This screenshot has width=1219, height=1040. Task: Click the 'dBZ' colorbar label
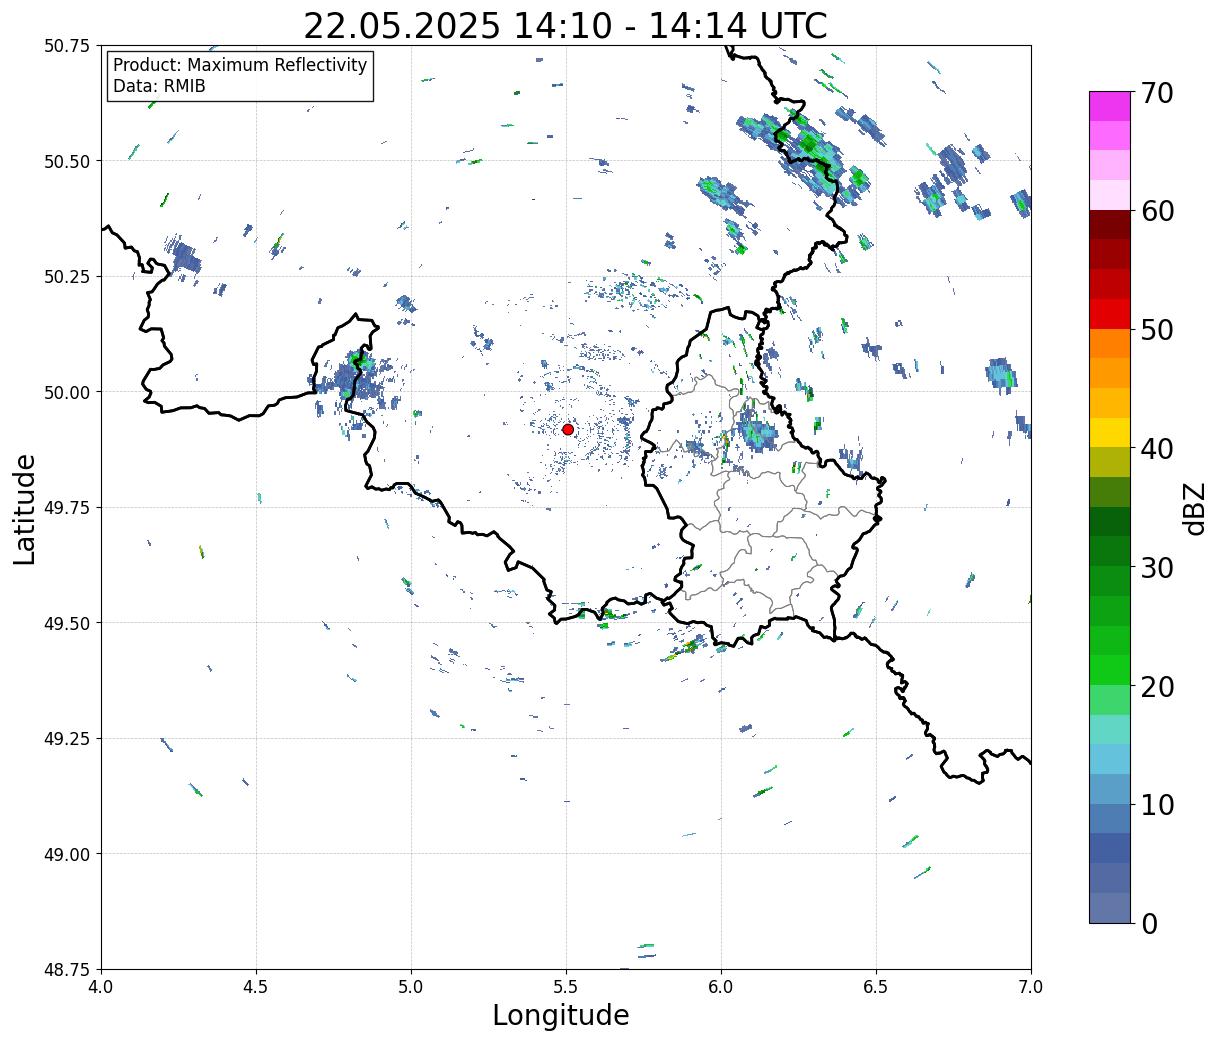(1194, 507)
